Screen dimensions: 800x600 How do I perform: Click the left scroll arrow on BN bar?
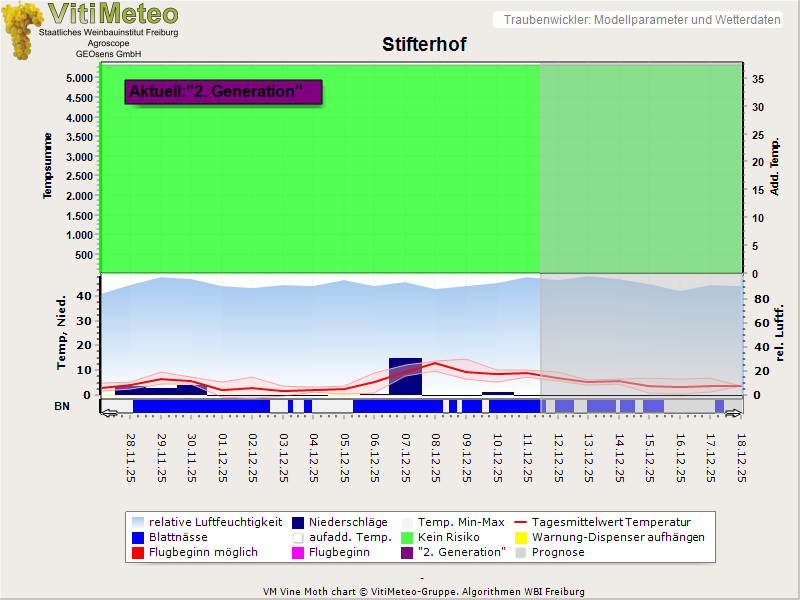[x=108, y=411]
